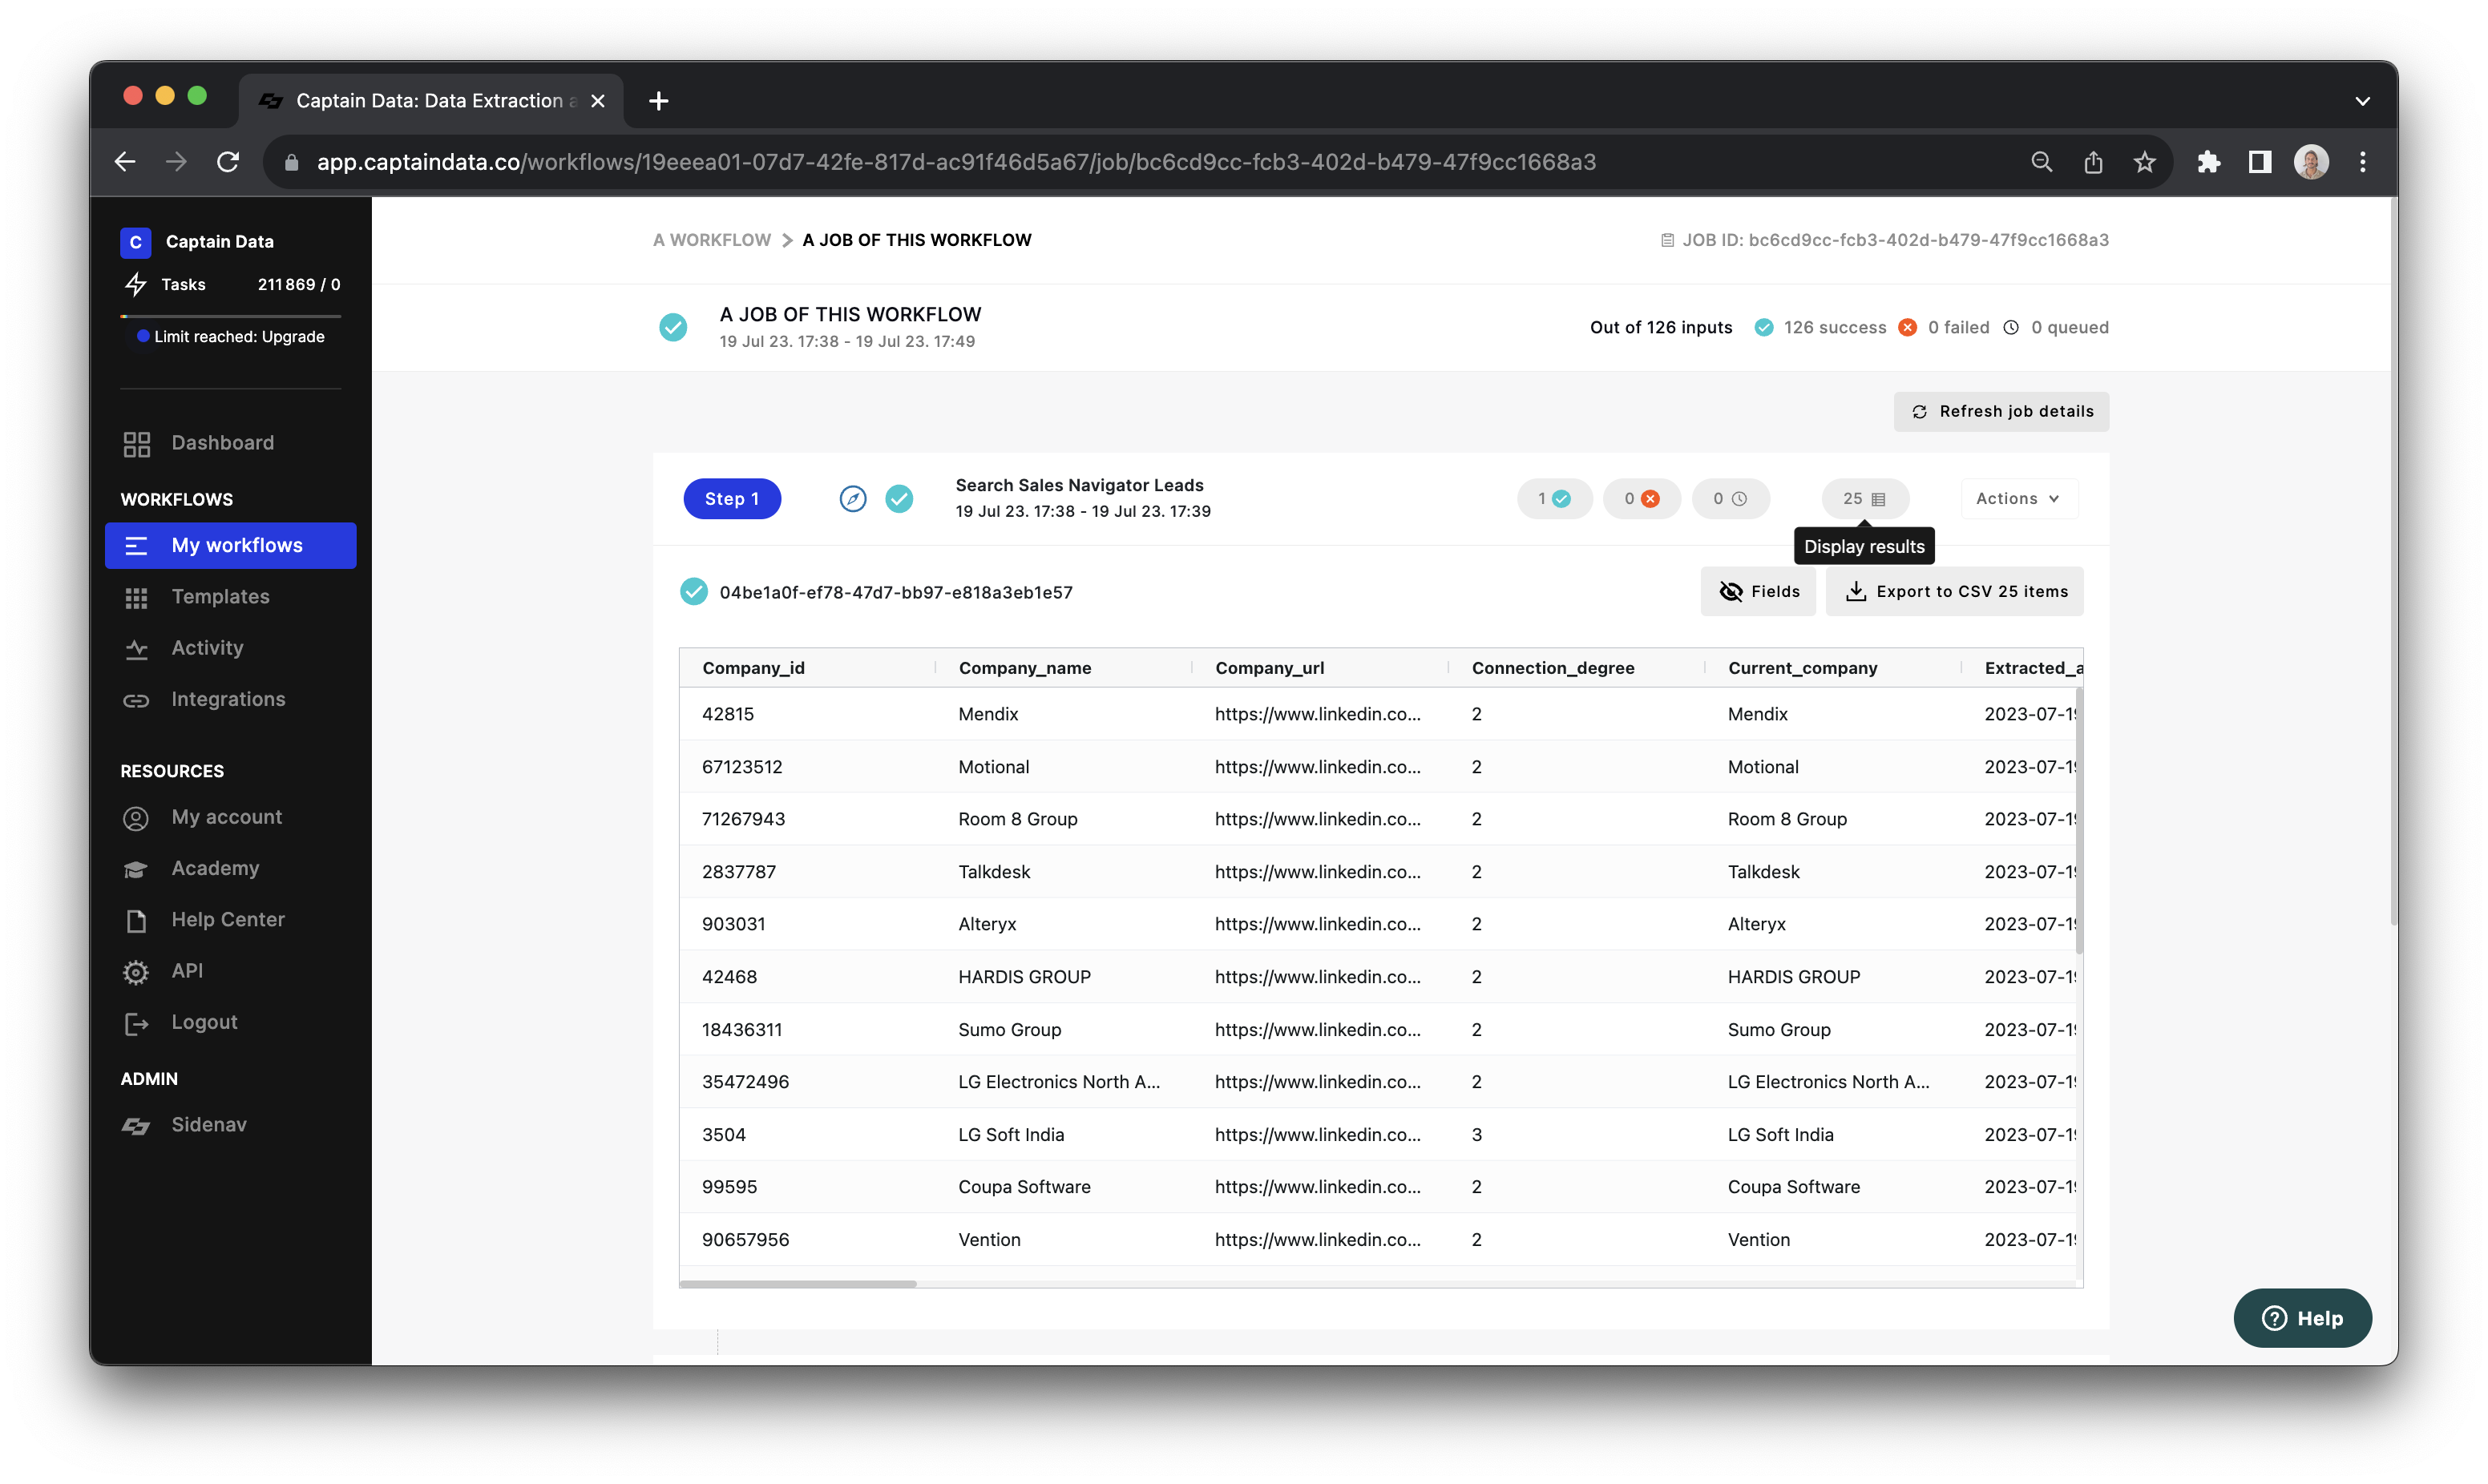The image size is (2488, 1484).
Task: Click the job status check icon near title
Action: click(673, 327)
